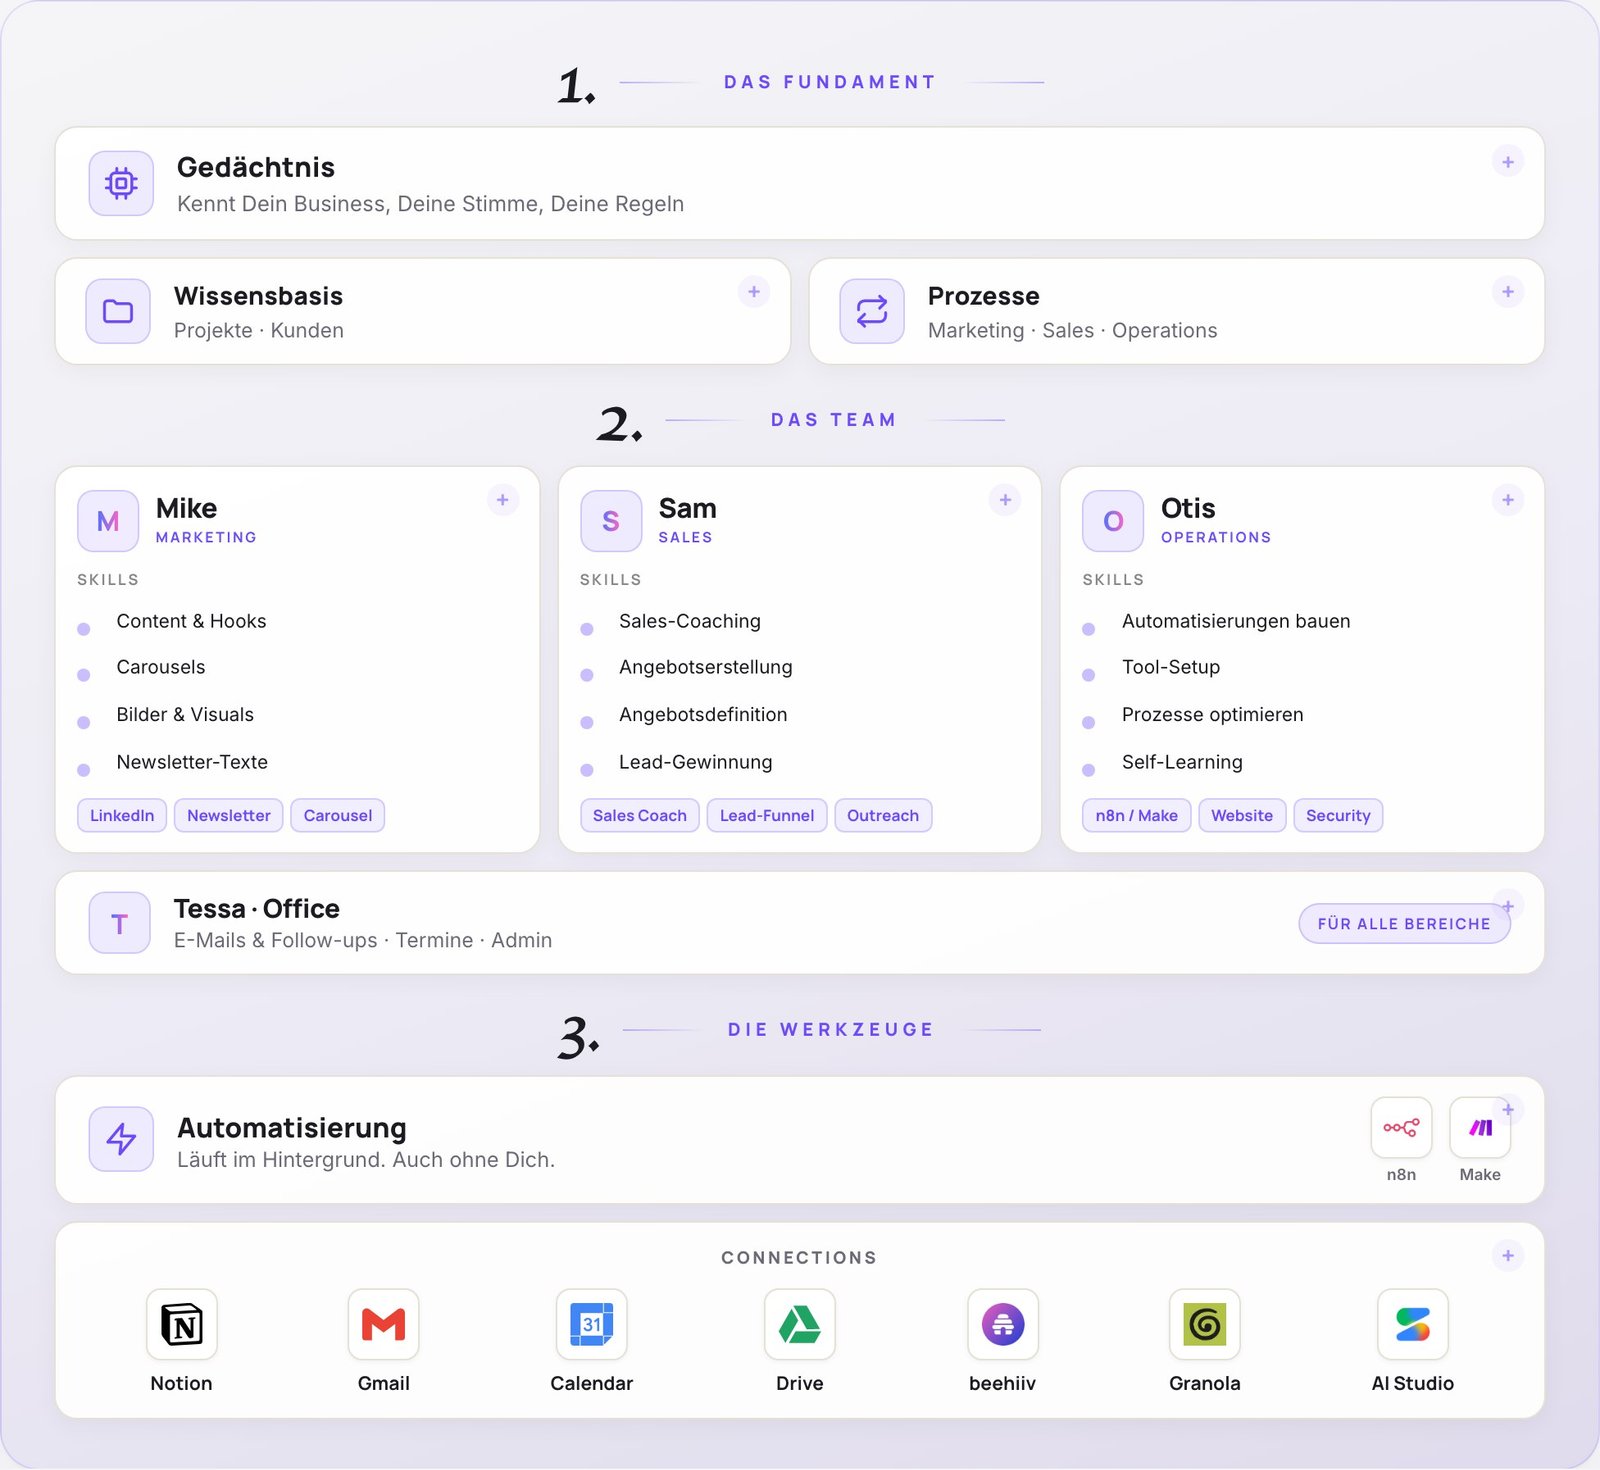Open the beehiiv connection icon
This screenshot has width=1600, height=1470.
point(1003,1324)
